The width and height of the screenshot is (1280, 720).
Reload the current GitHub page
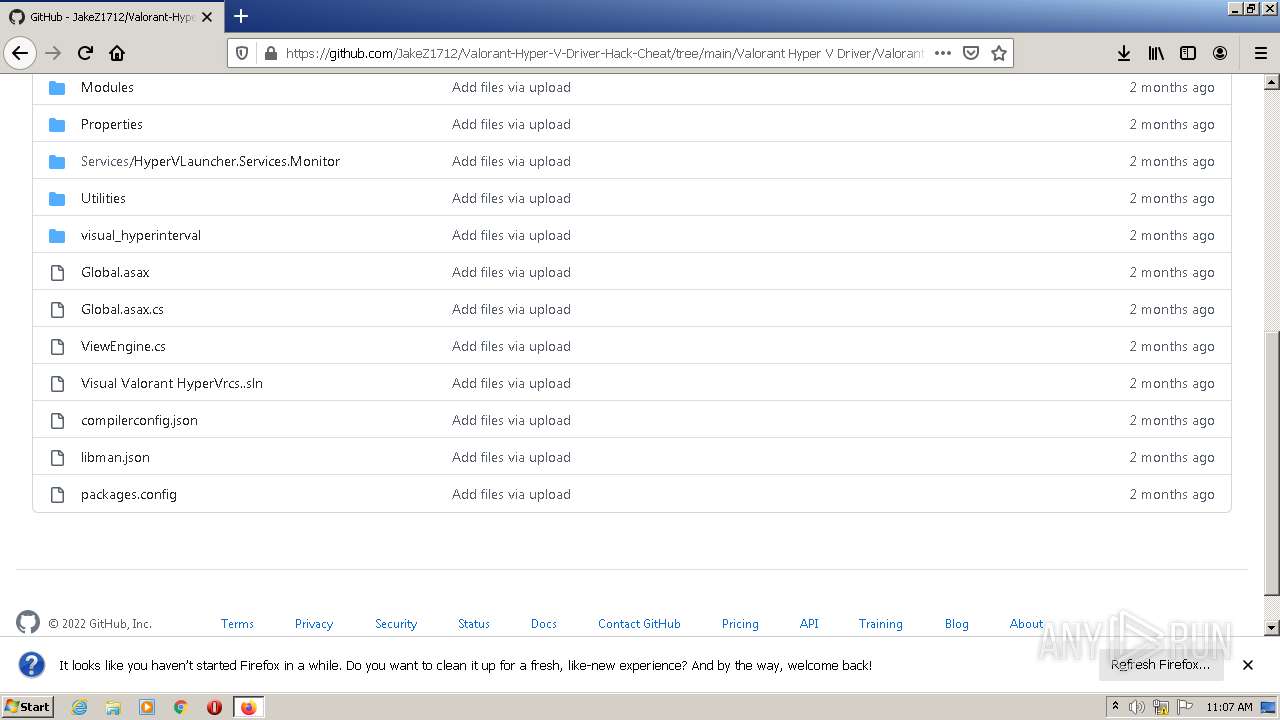[x=85, y=53]
